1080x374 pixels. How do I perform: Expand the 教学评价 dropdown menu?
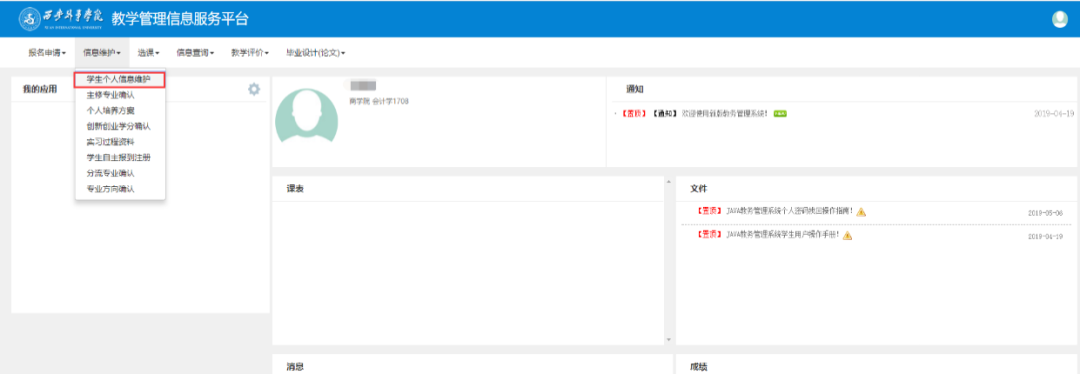pos(249,52)
